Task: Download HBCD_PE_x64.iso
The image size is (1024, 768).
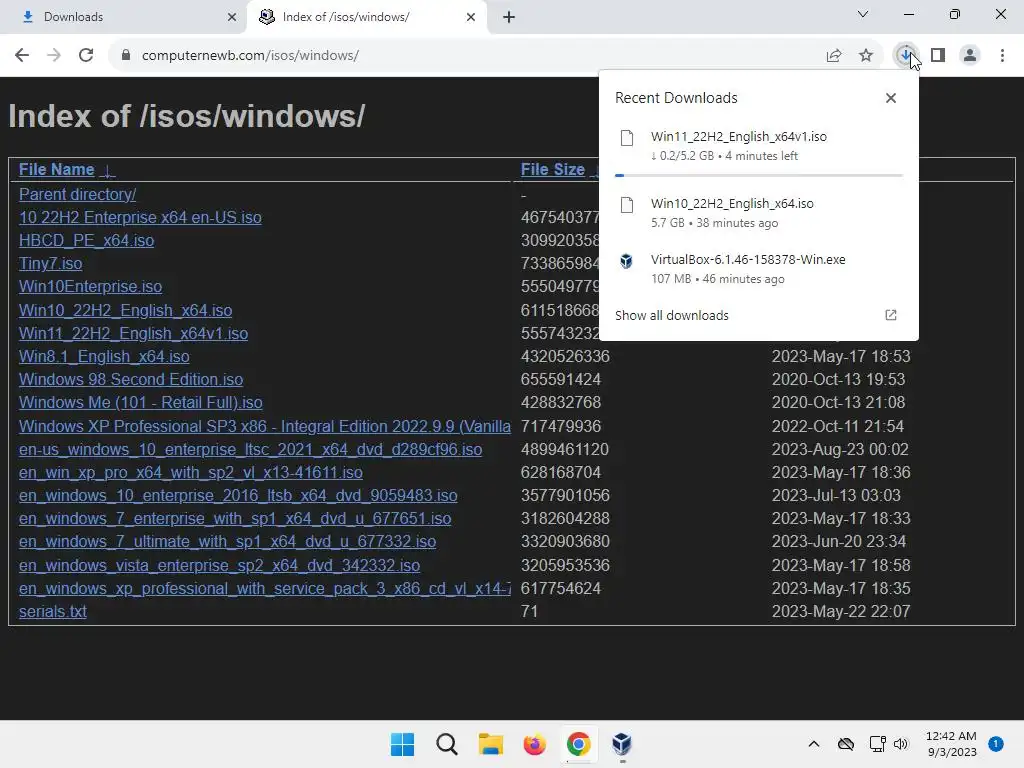Action: [86, 240]
